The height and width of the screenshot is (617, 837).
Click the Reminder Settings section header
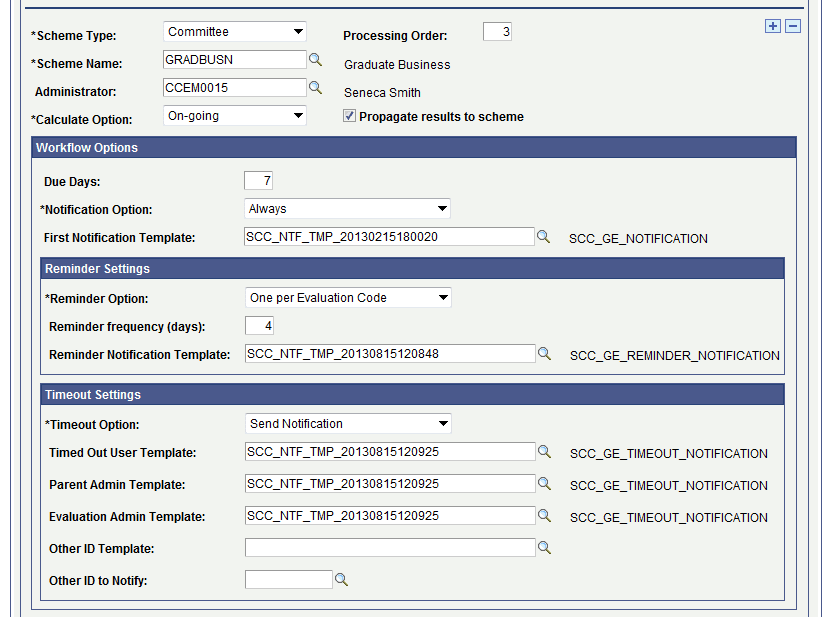click(x=412, y=268)
